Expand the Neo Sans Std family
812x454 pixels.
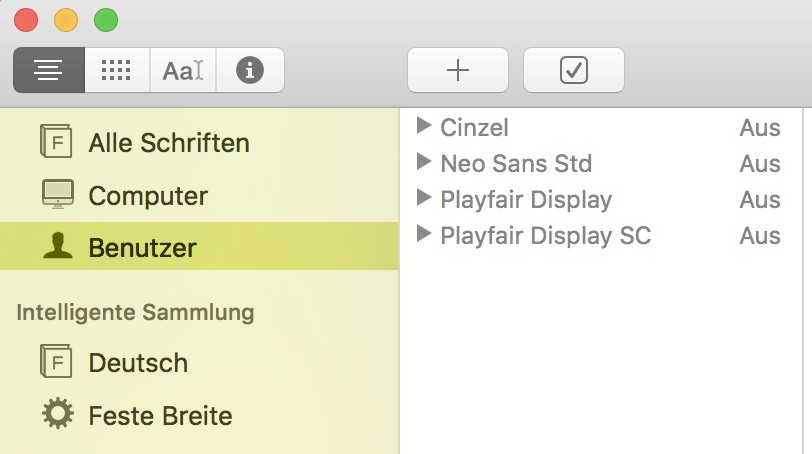click(x=424, y=162)
